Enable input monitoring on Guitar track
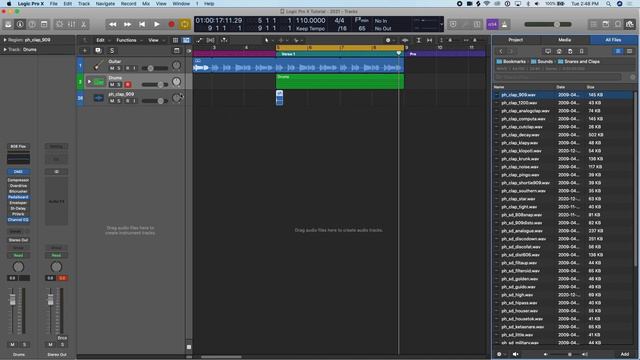640x360 pixels. tap(134, 68)
